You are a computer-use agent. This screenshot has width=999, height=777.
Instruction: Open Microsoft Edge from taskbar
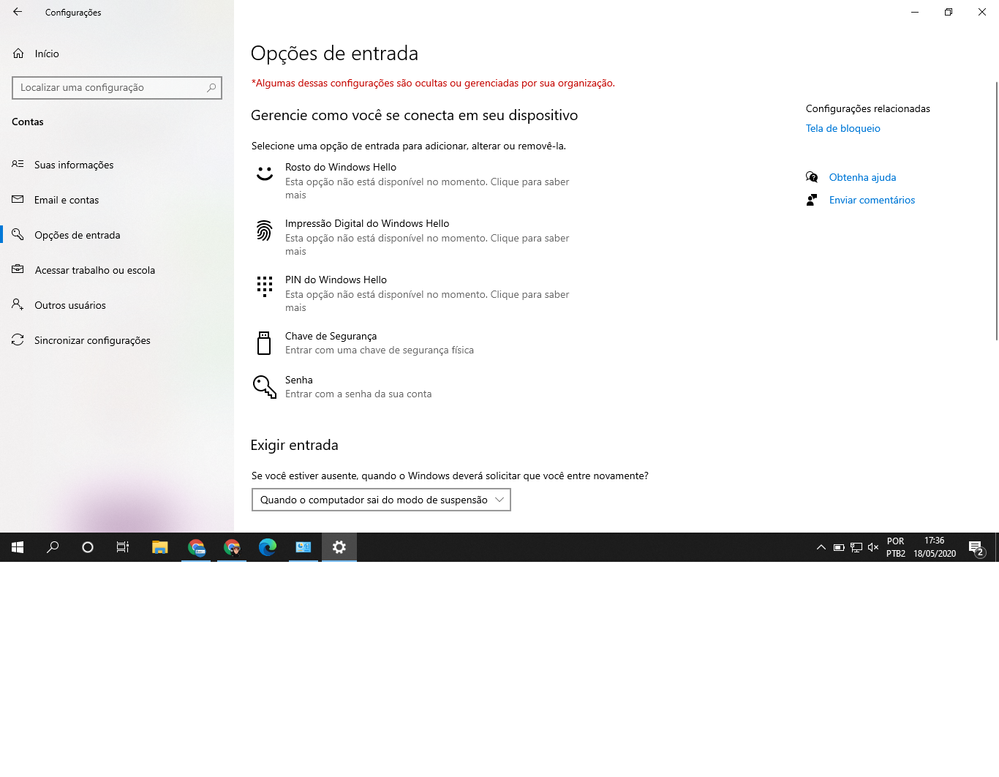[268, 547]
